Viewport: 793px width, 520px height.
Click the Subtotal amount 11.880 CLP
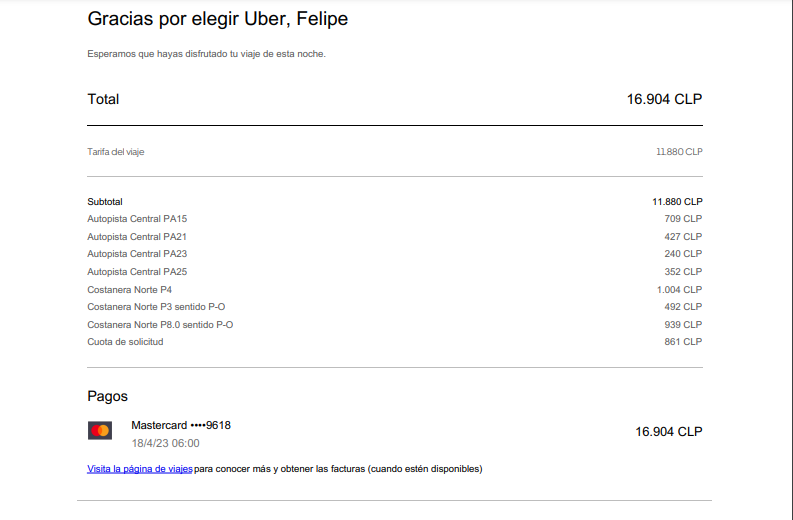click(x=677, y=202)
